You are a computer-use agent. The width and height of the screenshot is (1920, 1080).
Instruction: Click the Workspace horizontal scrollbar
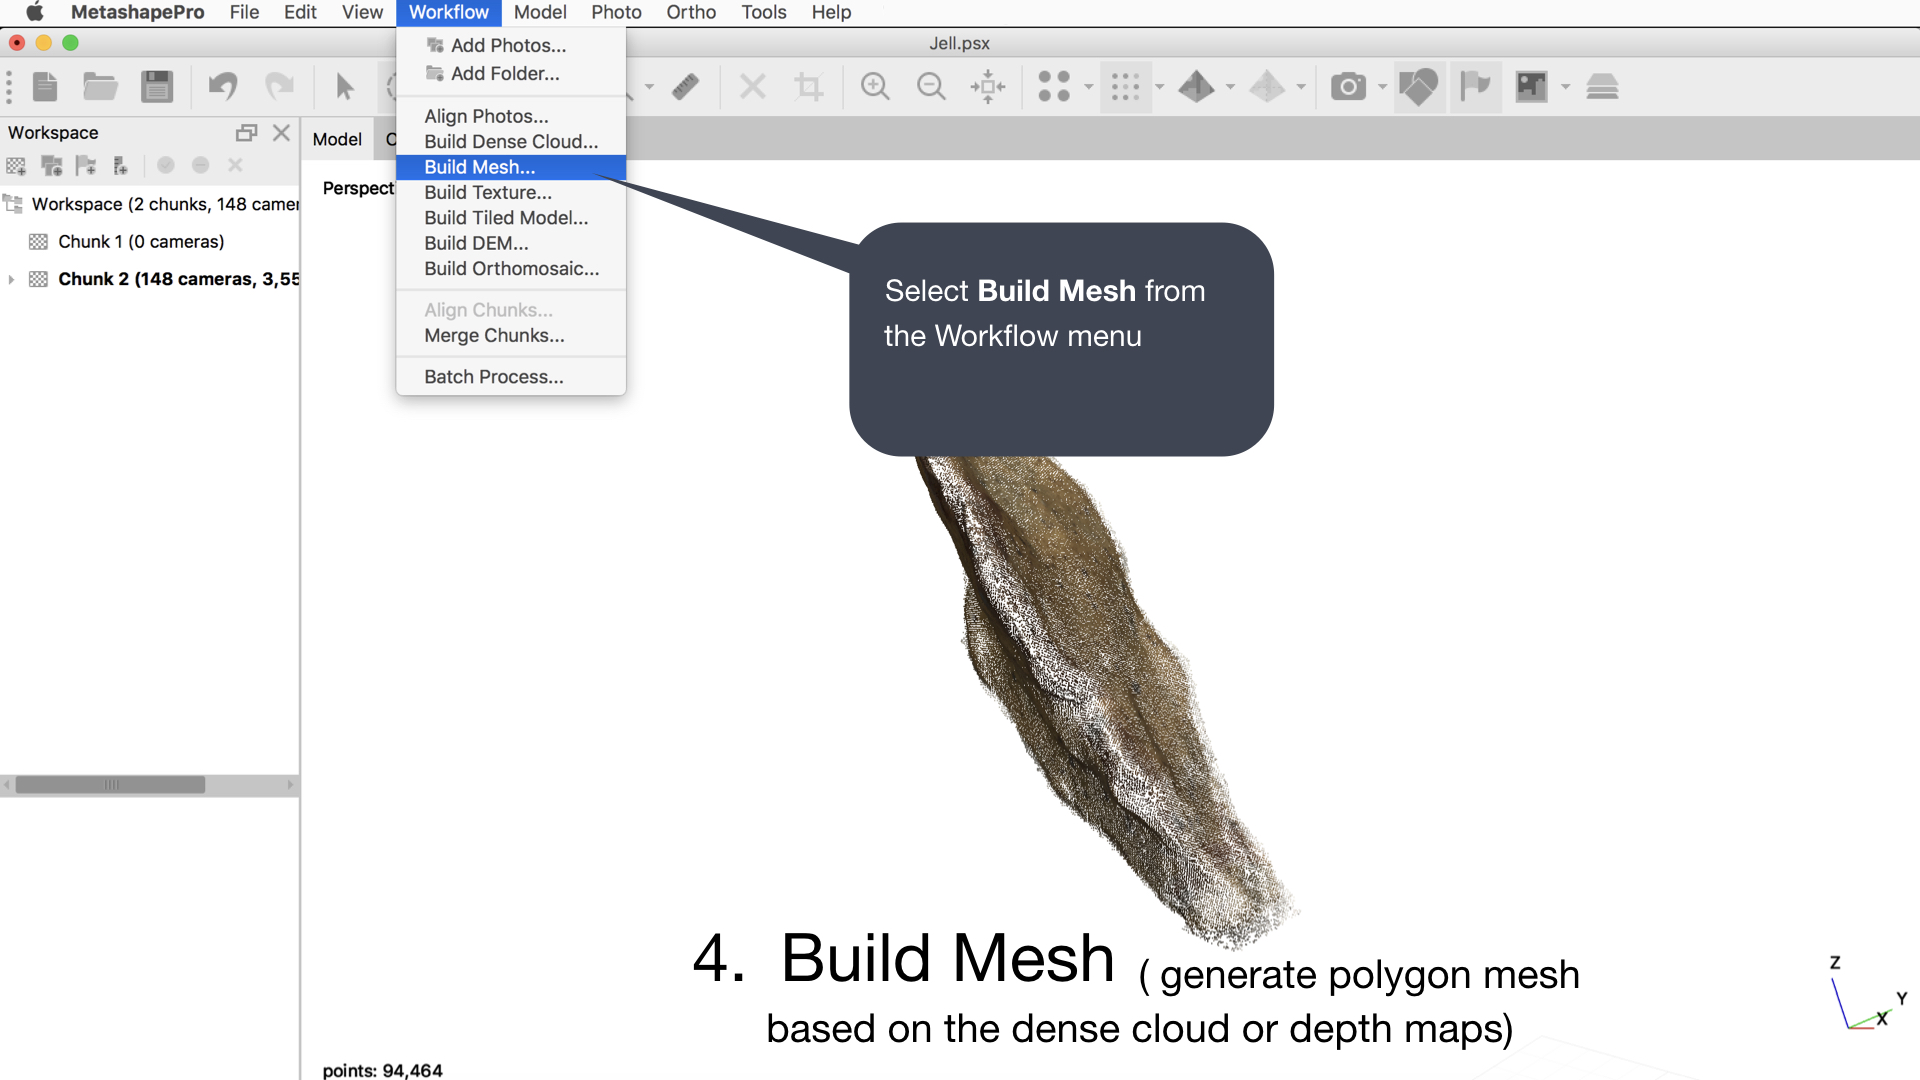point(110,785)
